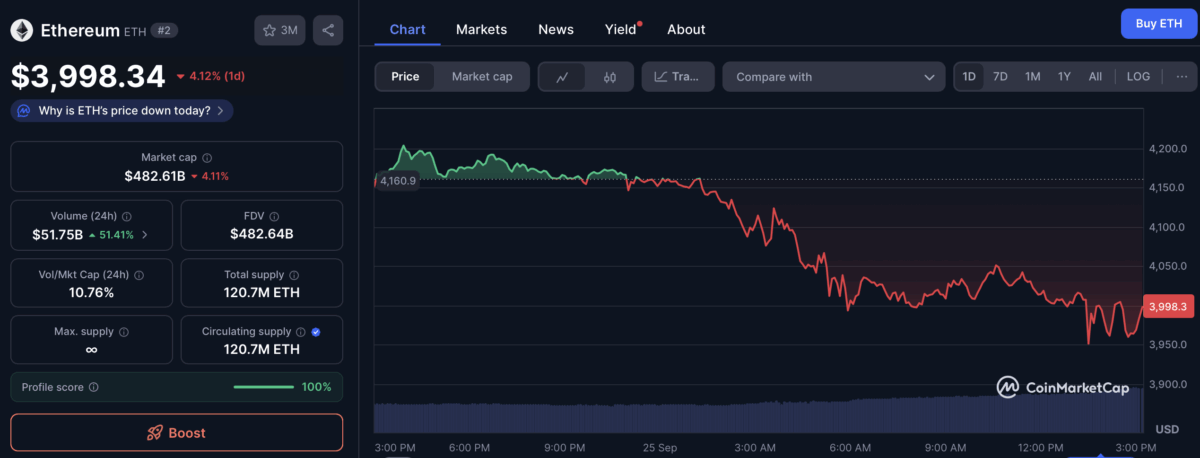Click the Ethereum logo icon
The height and width of the screenshot is (458, 1200).
(x=21, y=31)
